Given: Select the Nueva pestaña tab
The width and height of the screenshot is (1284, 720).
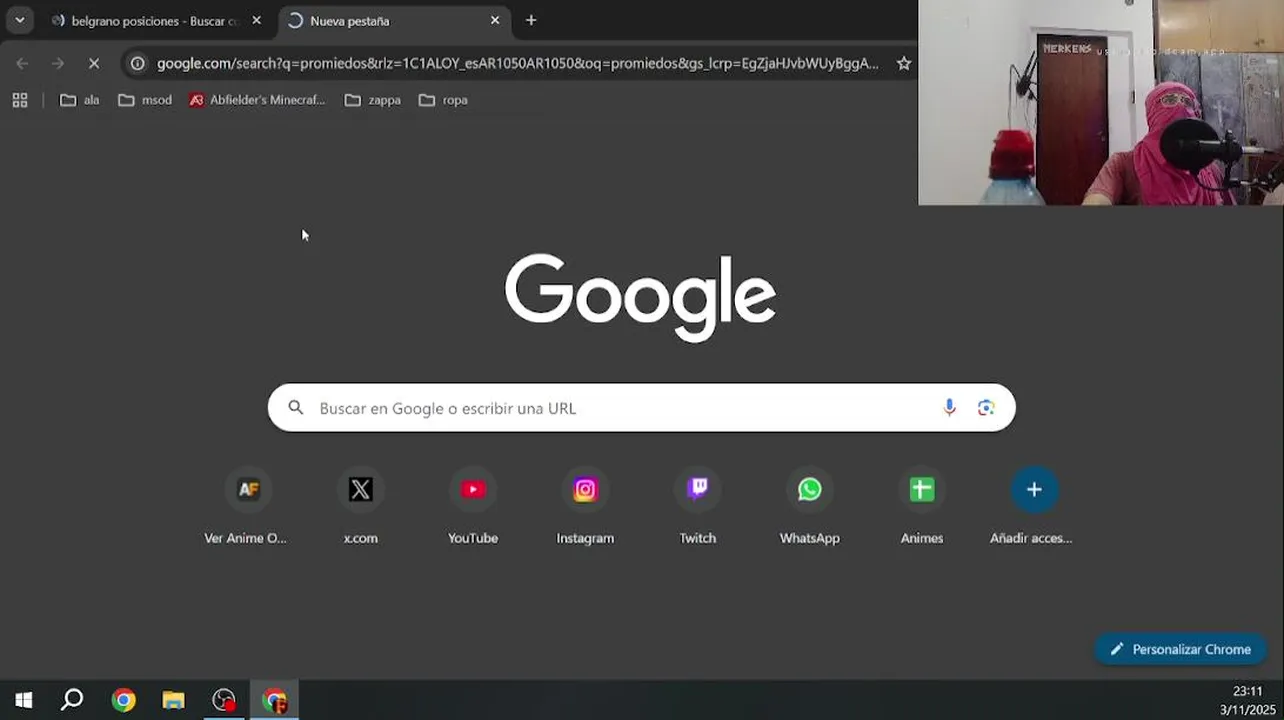Looking at the screenshot, I should point(395,20).
